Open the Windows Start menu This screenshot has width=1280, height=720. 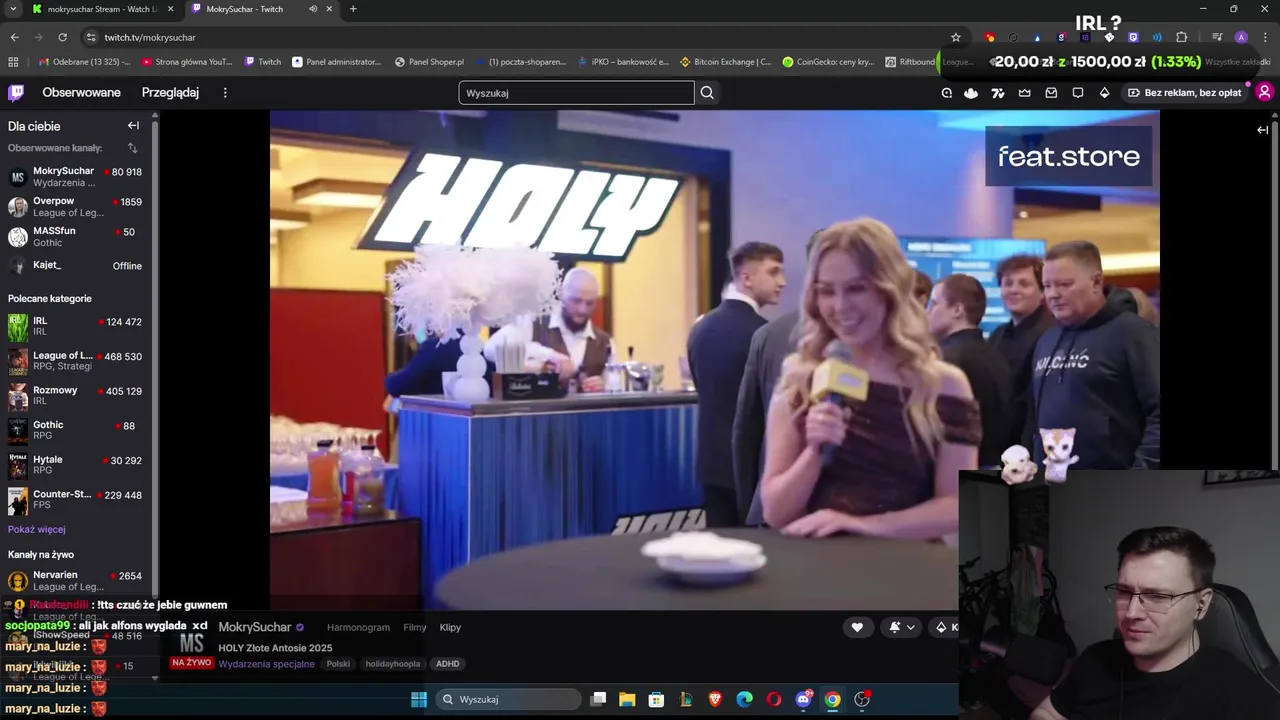tap(419, 699)
